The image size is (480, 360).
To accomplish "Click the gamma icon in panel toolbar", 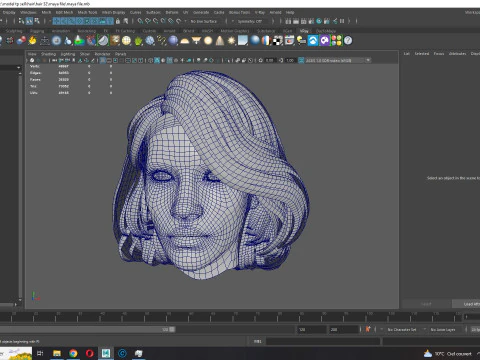I will pyautogui.click(x=281, y=60).
